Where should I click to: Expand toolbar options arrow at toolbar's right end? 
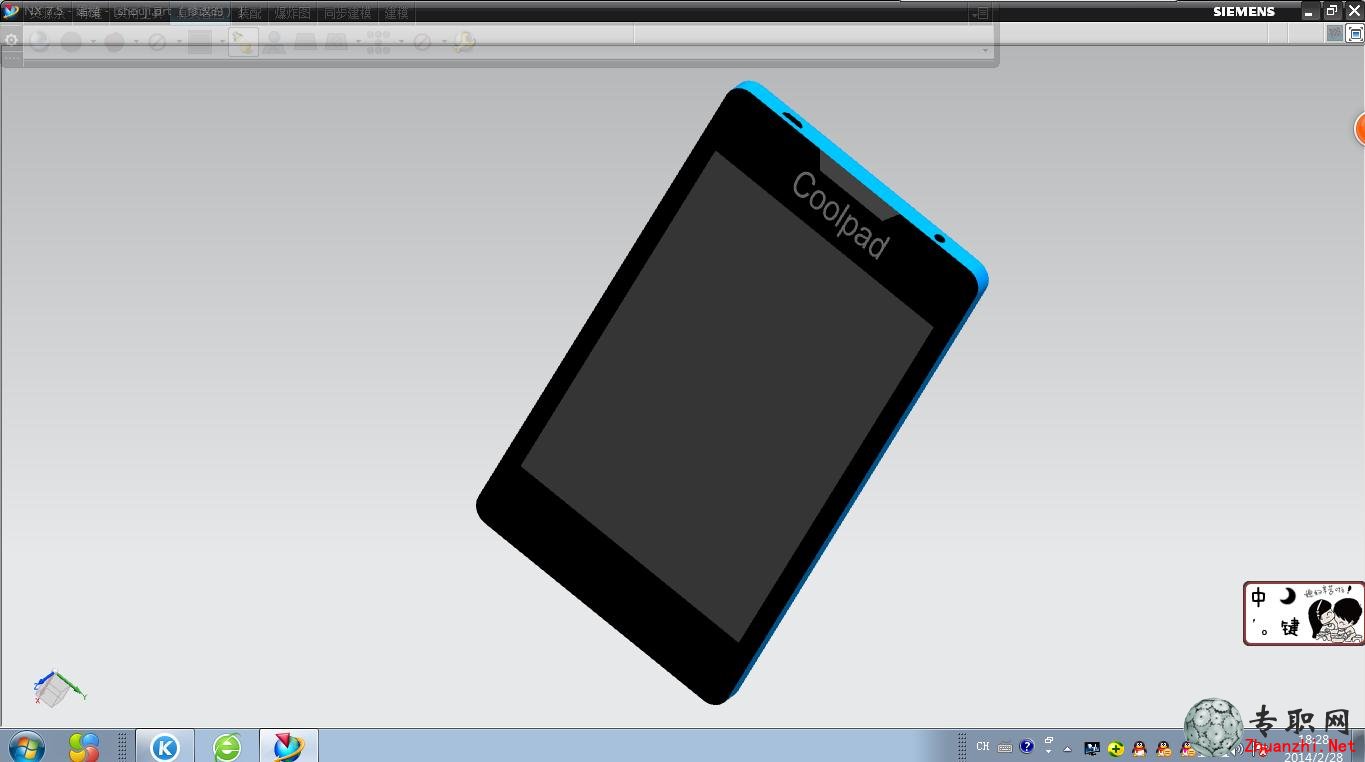[985, 50]
